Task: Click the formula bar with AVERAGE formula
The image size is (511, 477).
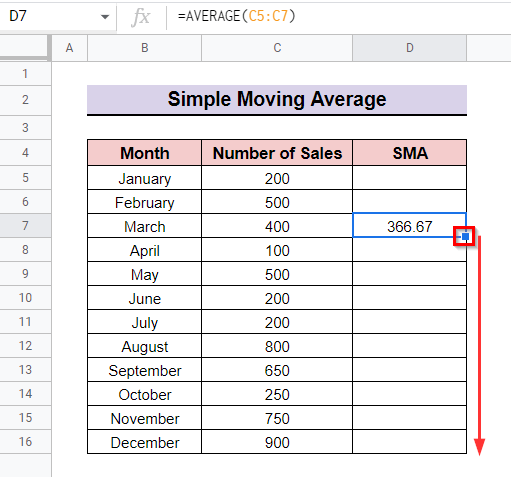Action: 338,16
